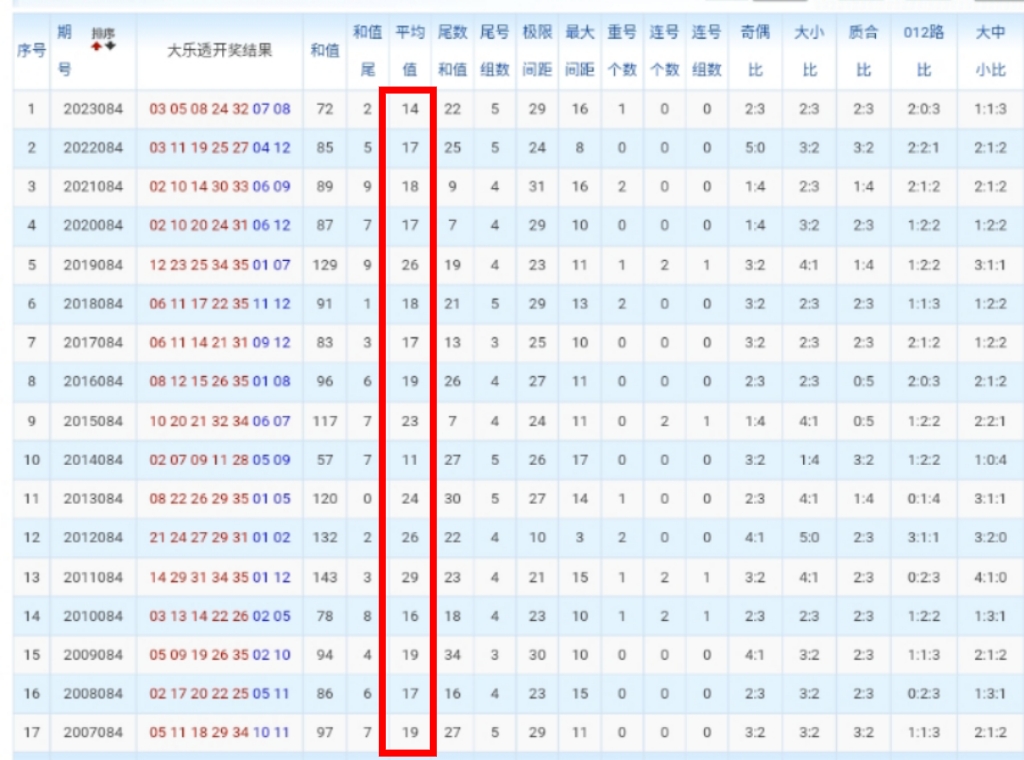Select average value 29 in issue 2011084 row

(x=410, y=577)
